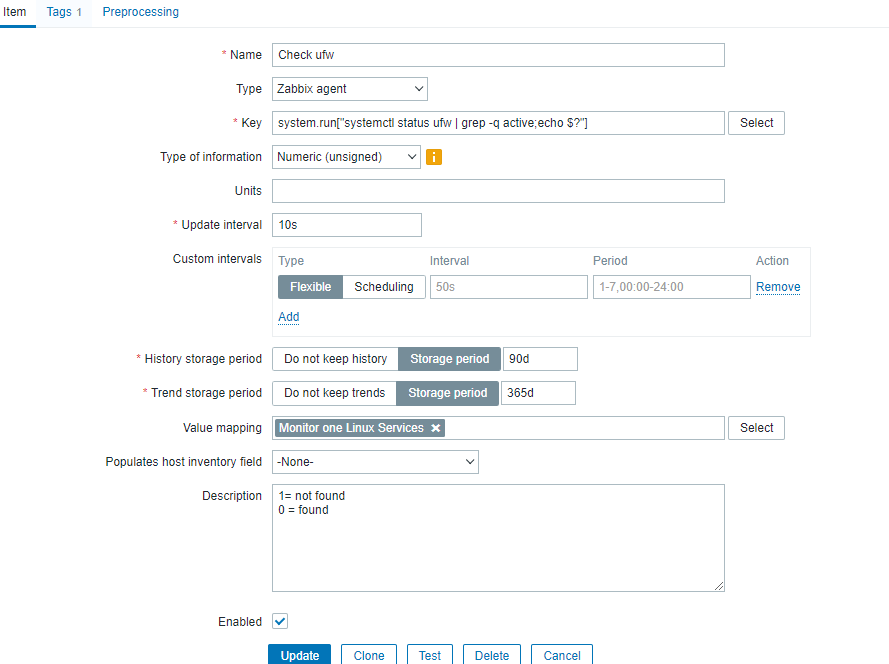Click the Update button
Viewport: 889px width, 664px height.
[x=299, y=654]
